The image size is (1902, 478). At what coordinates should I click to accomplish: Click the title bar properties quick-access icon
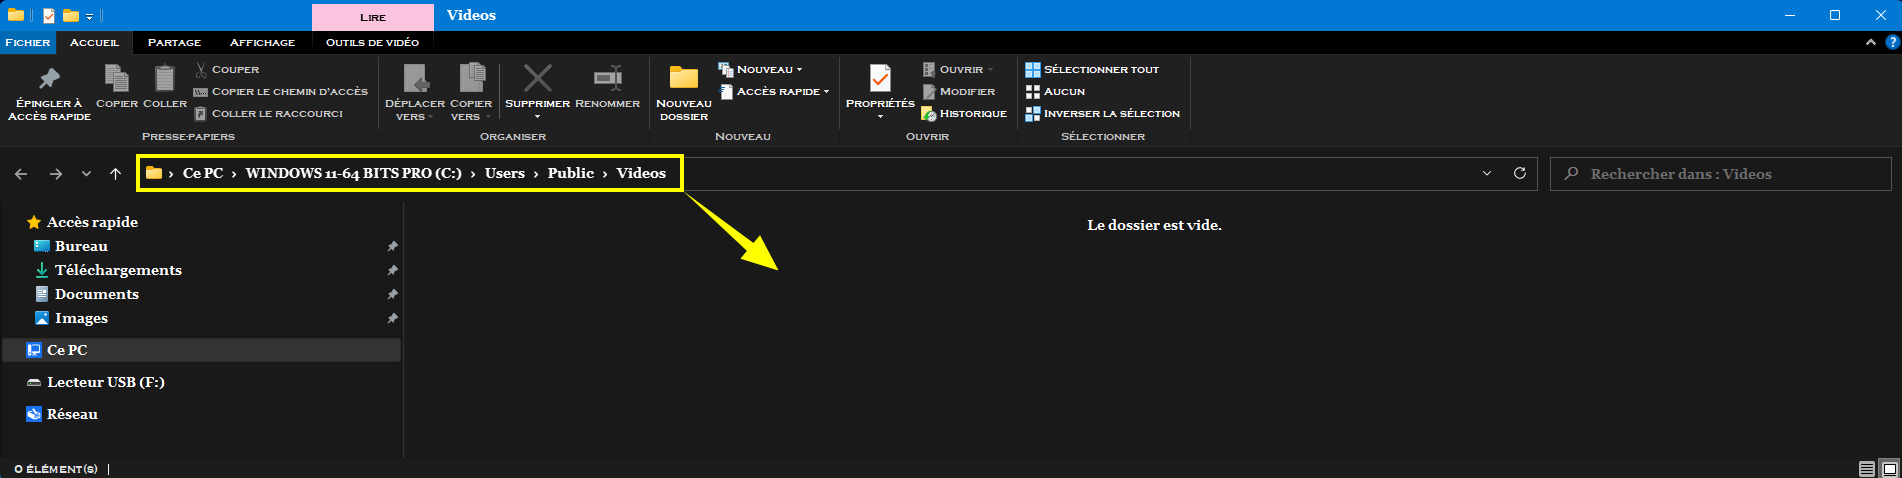coord(49,15)
